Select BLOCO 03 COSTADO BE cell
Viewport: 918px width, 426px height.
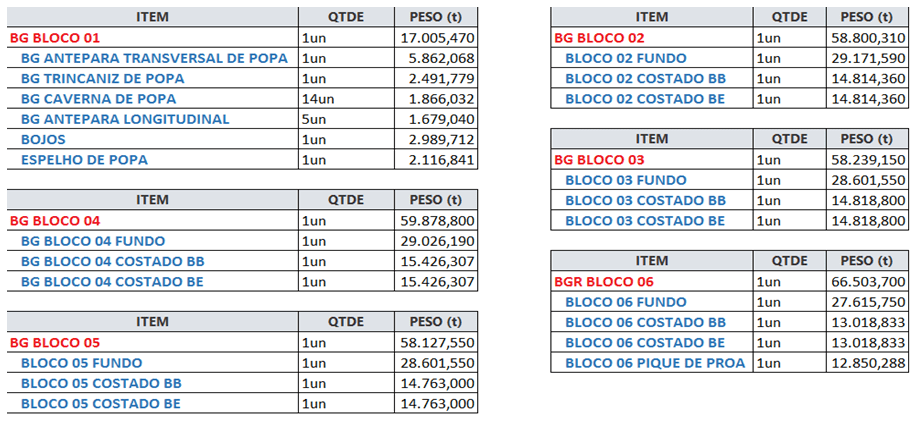[652, 221]
